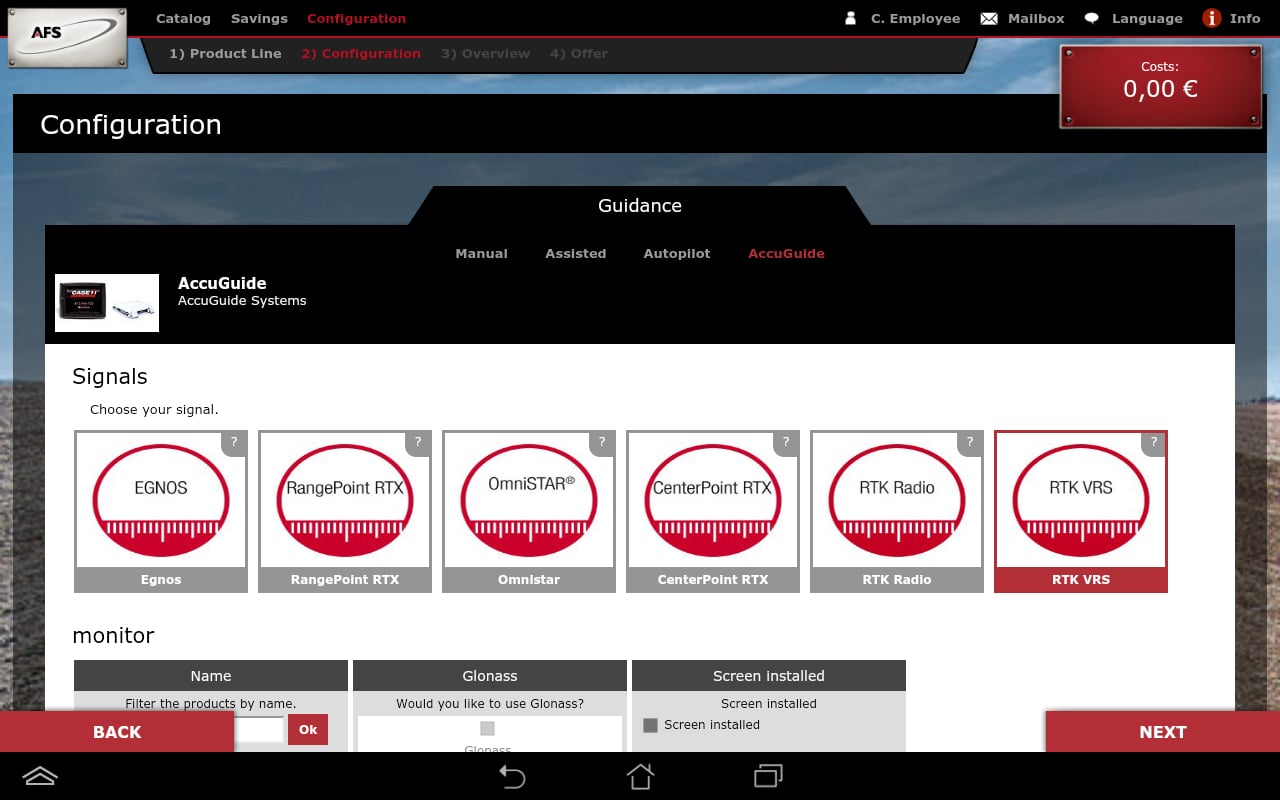
Task: Open help for Omnistar signal
Action: 602,443
